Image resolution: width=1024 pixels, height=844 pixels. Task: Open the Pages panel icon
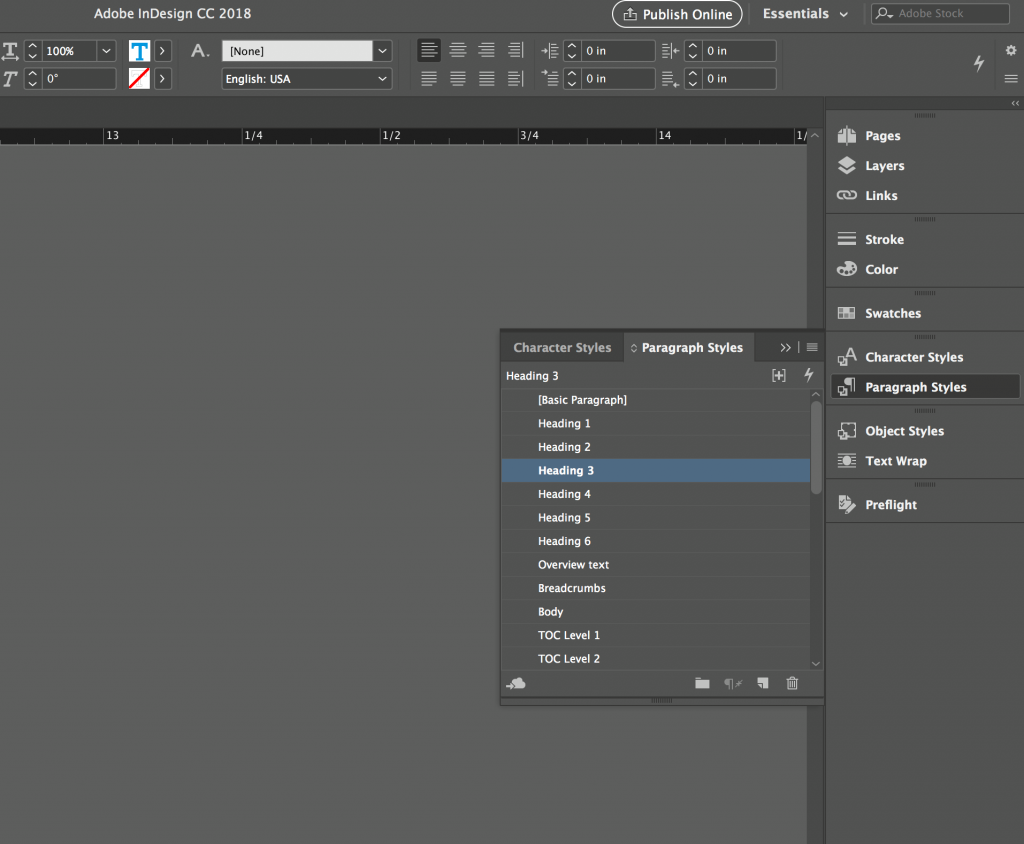847,136
